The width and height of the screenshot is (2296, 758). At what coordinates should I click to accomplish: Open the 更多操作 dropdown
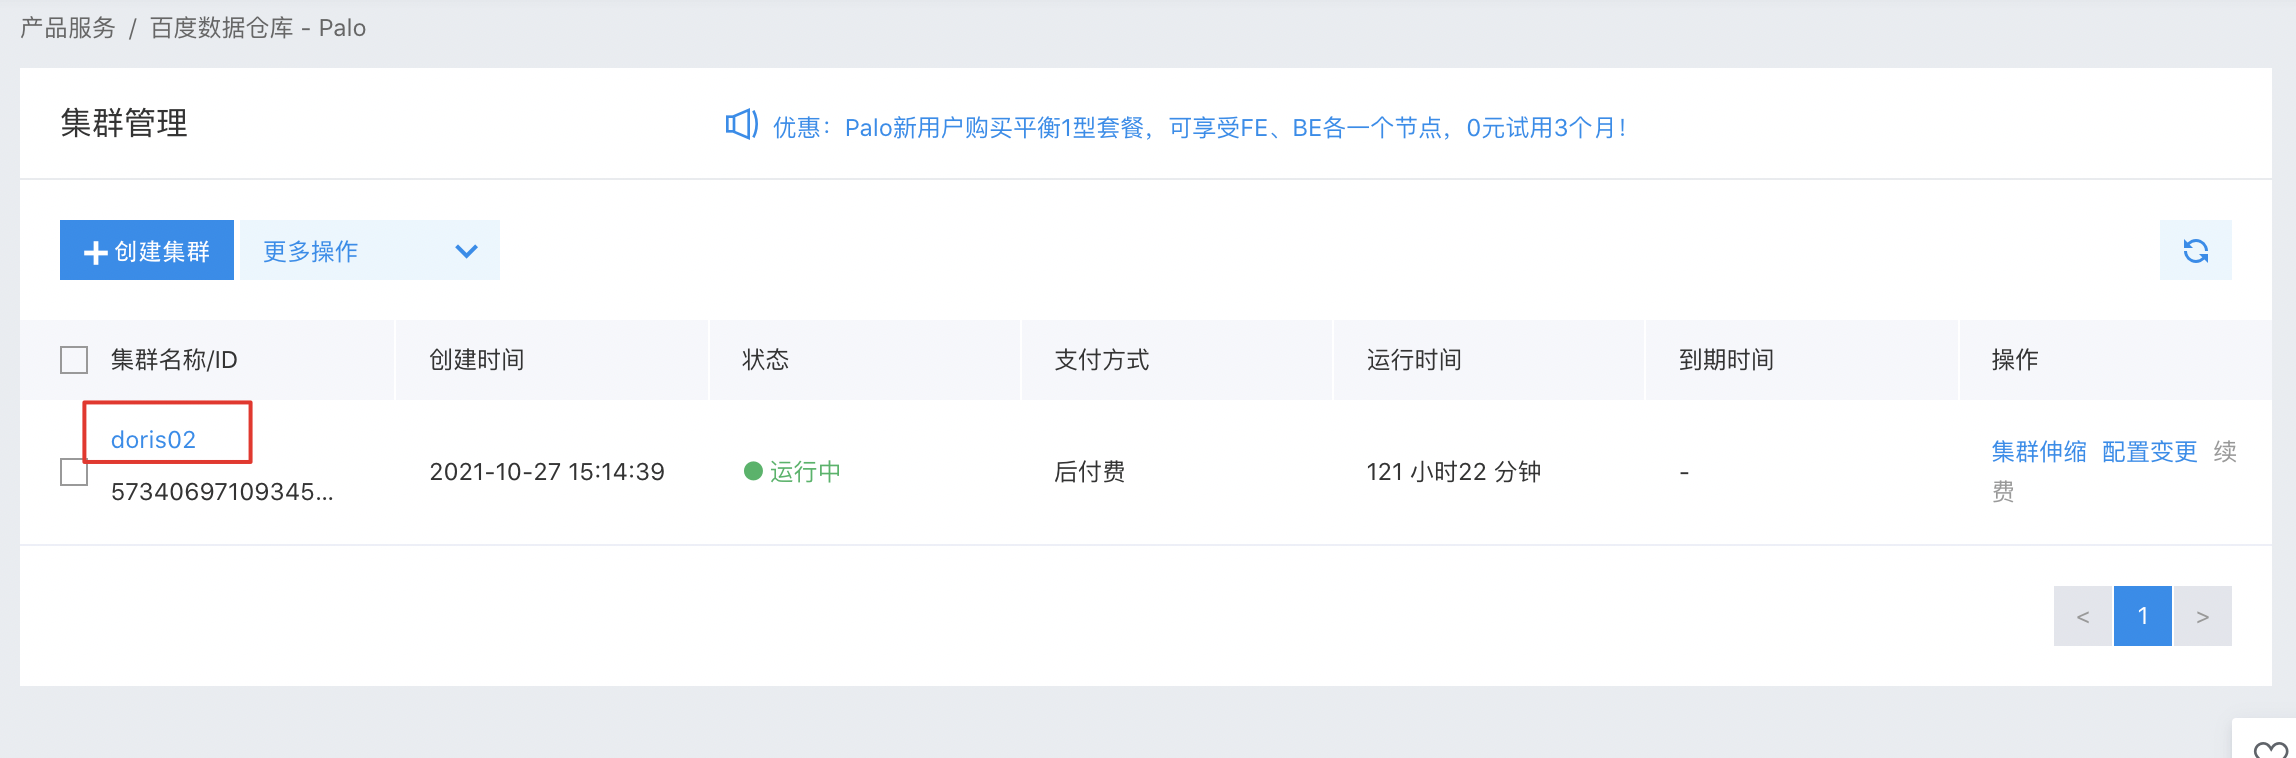[x=370, y=250]
